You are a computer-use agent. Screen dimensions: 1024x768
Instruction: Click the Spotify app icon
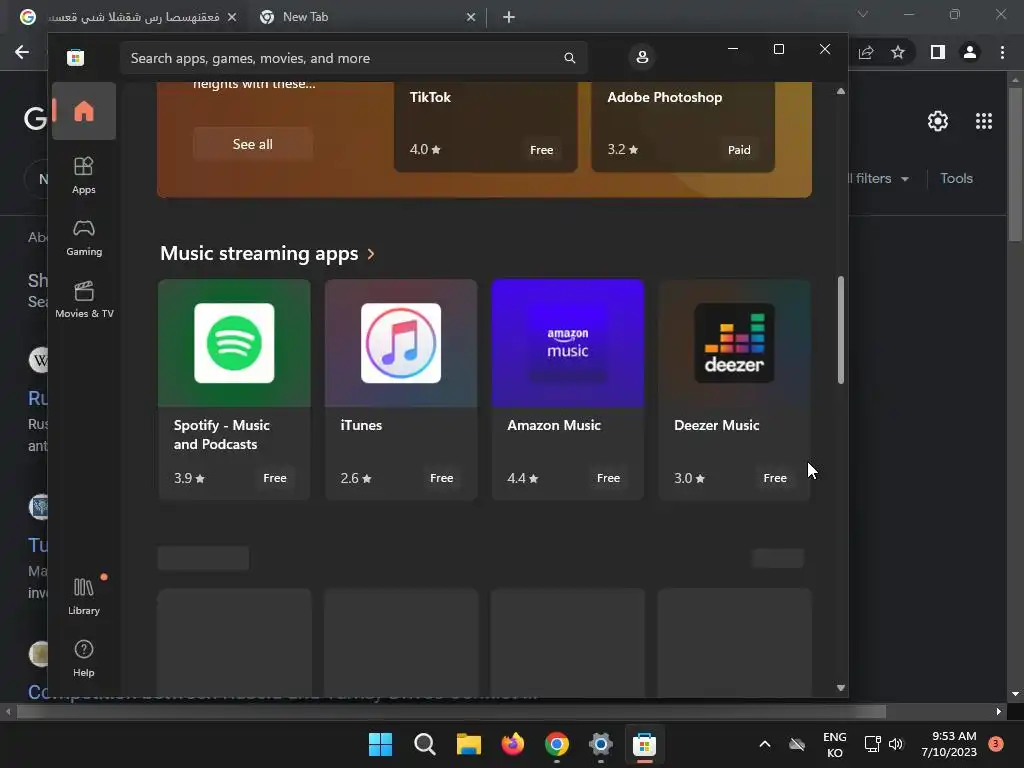pyautogui.click(x=234, y=343)
